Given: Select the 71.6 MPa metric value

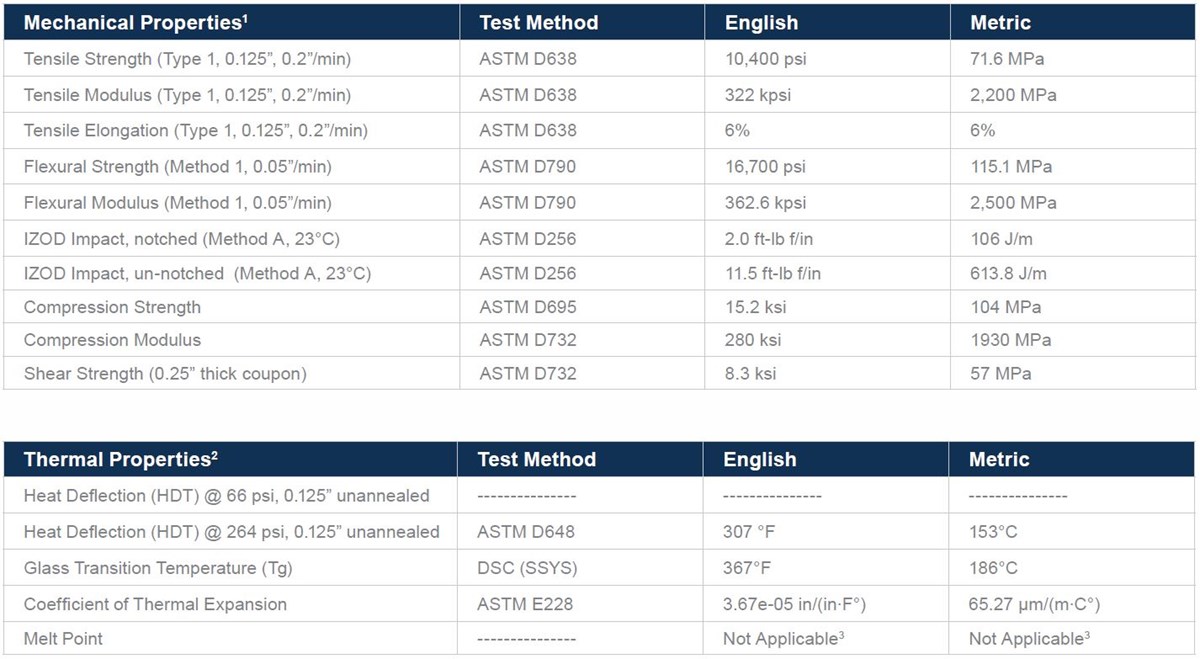Looking at the screenshot, I should (1007, 59).
